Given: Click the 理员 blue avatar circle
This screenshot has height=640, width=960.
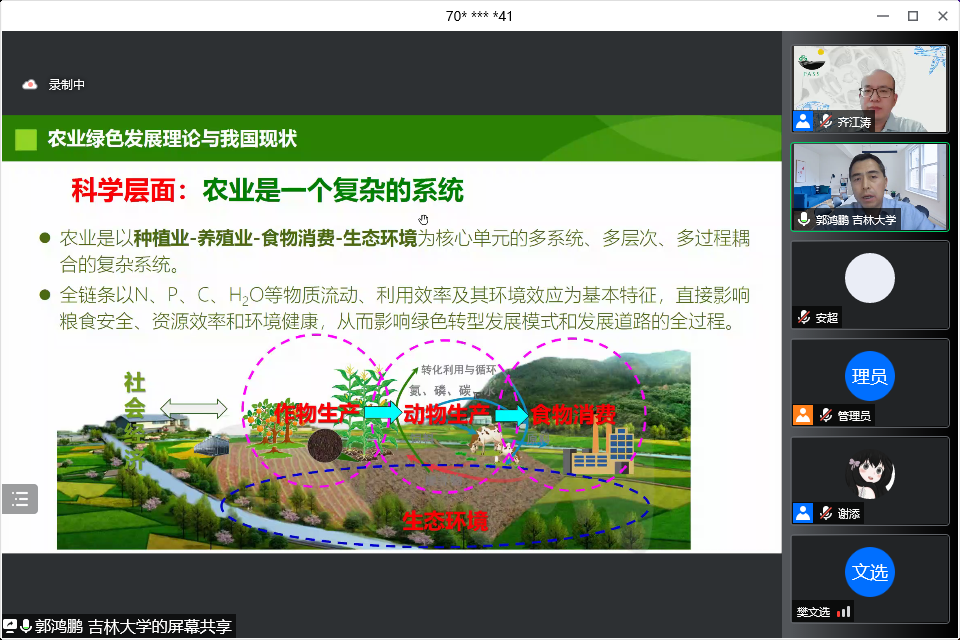Looking at the screenshot, I should (x=869, y=376).
